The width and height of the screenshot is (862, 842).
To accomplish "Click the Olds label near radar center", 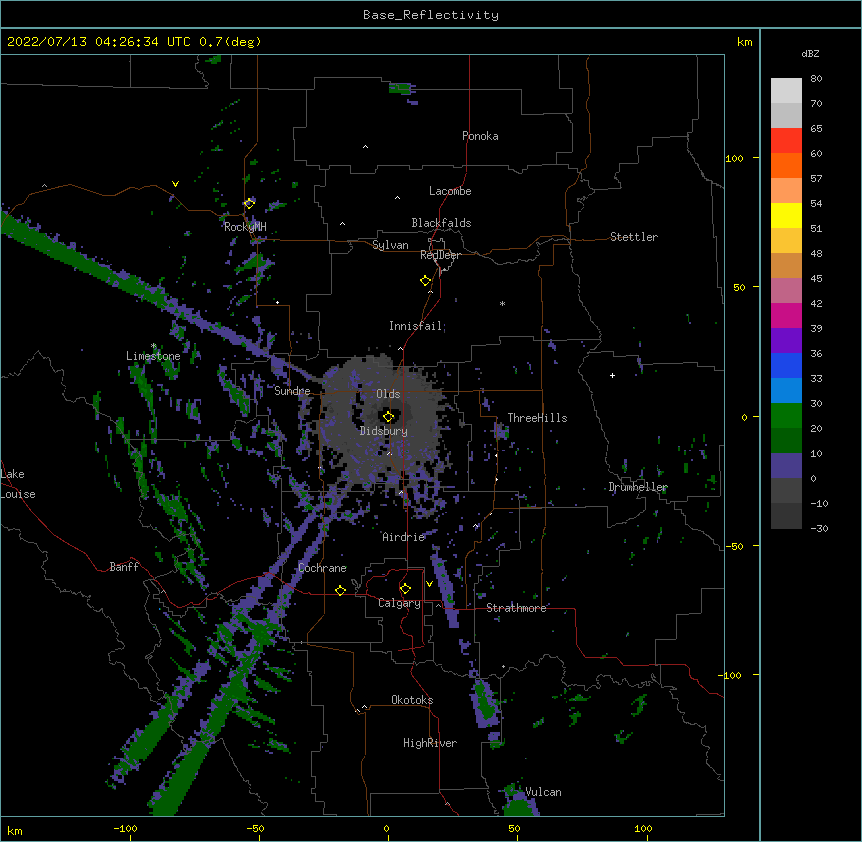I will 388,394.
